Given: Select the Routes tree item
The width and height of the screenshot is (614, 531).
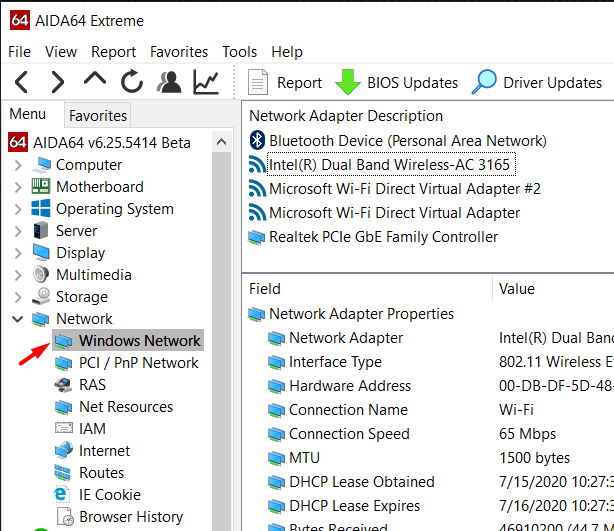Looking at the screenshot, I should [101, 473].
